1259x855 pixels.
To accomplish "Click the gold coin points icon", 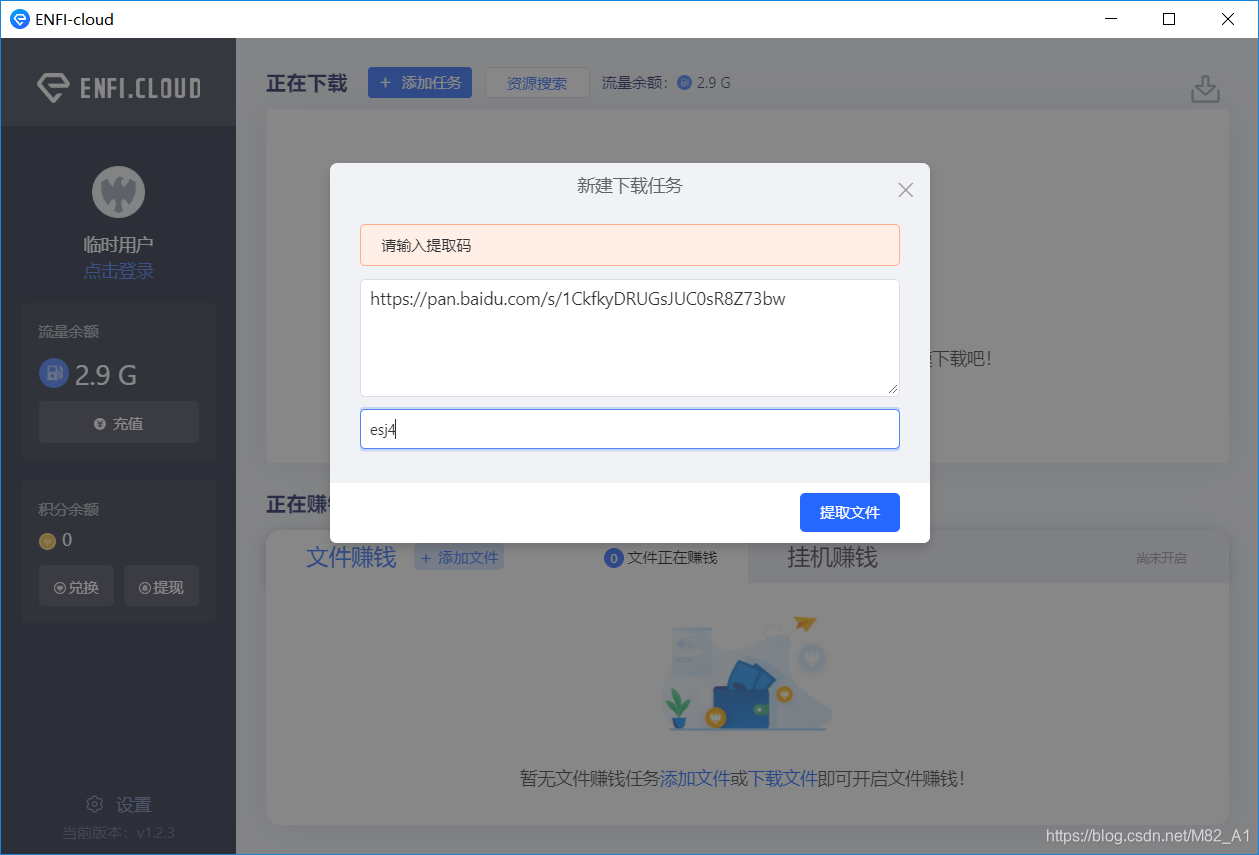I will (47, 541).
